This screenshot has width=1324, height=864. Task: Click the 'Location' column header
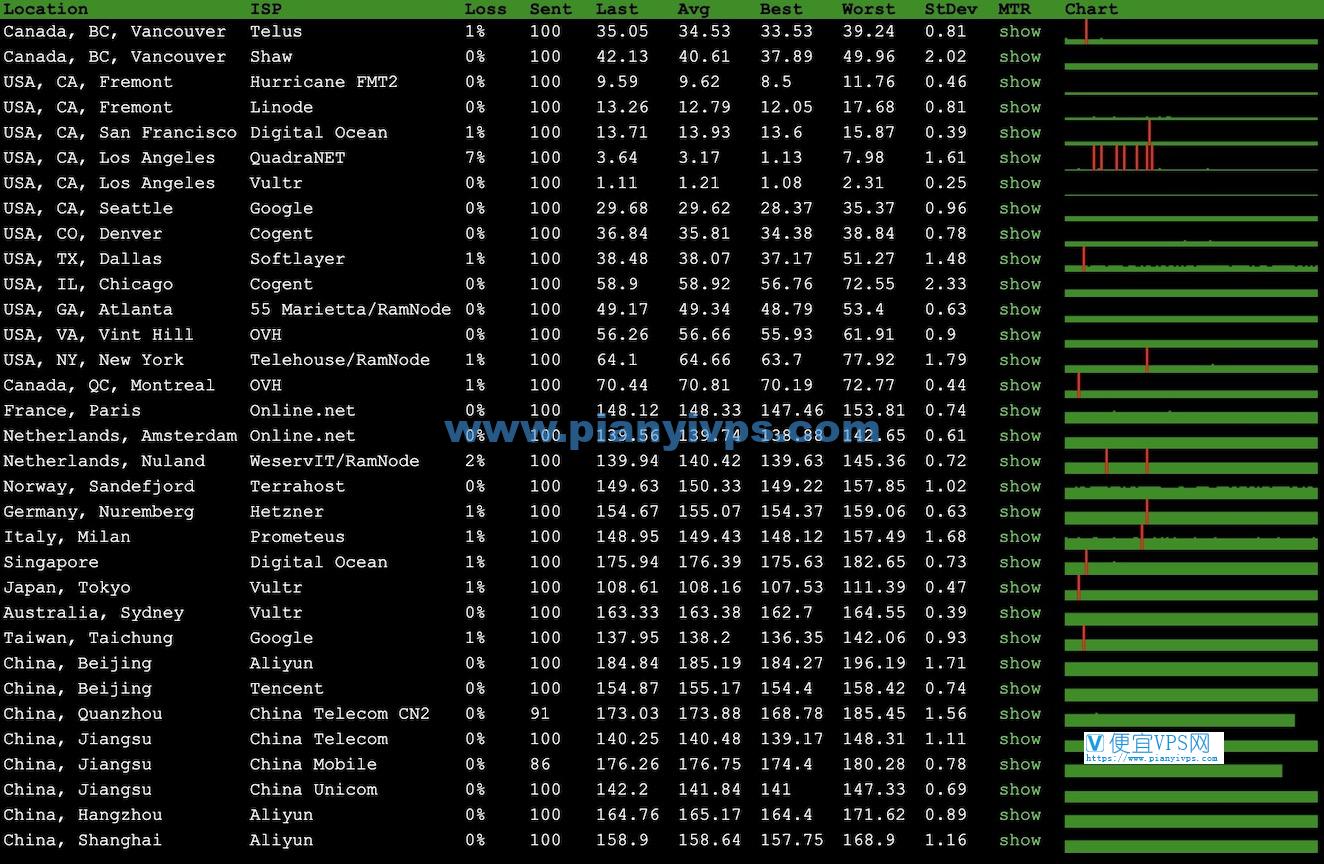point(45,9)
